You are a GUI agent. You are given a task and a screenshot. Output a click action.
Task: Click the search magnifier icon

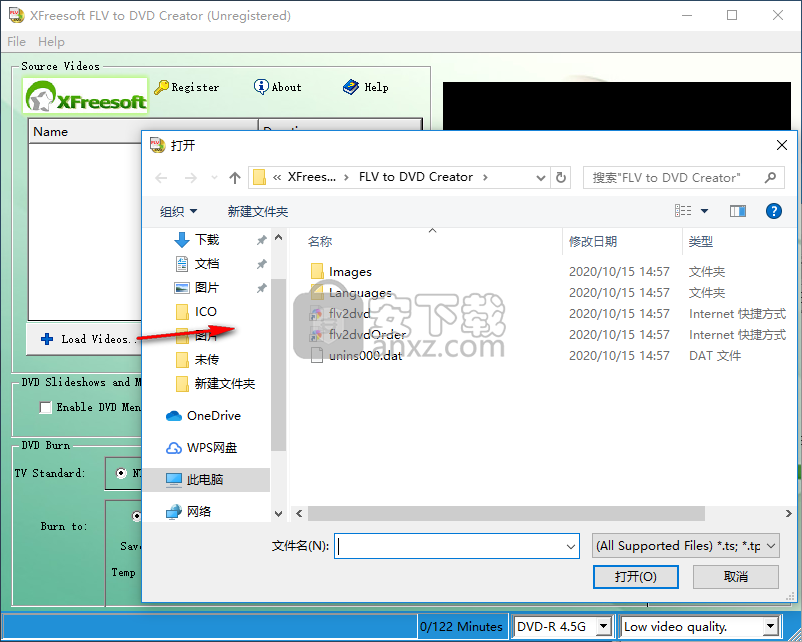pyautogui.click(x=770, y=178)
